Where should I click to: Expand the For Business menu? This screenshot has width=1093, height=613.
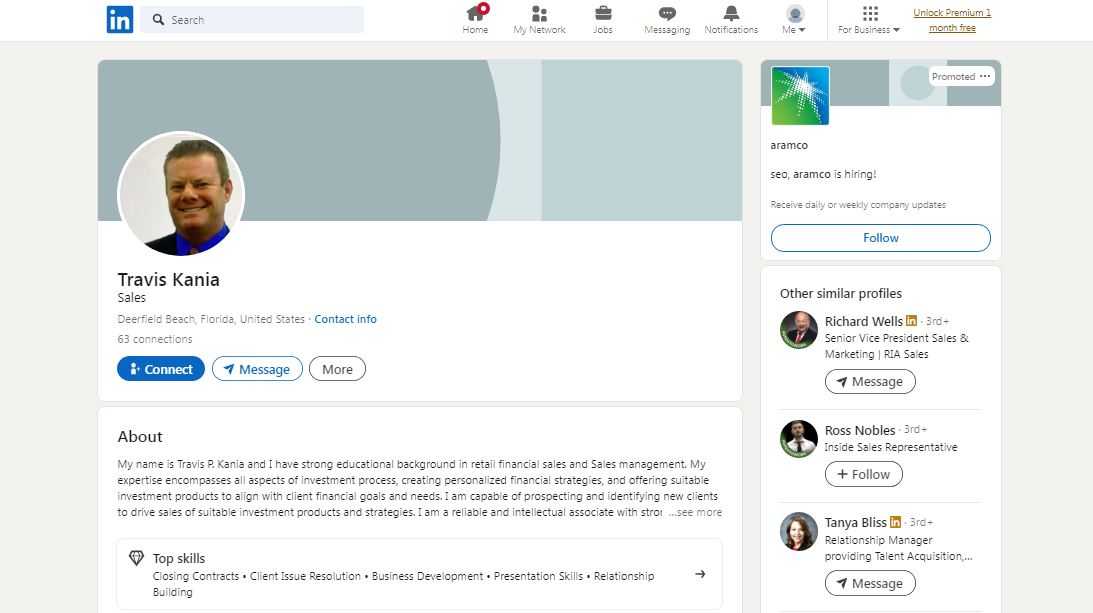869,20
